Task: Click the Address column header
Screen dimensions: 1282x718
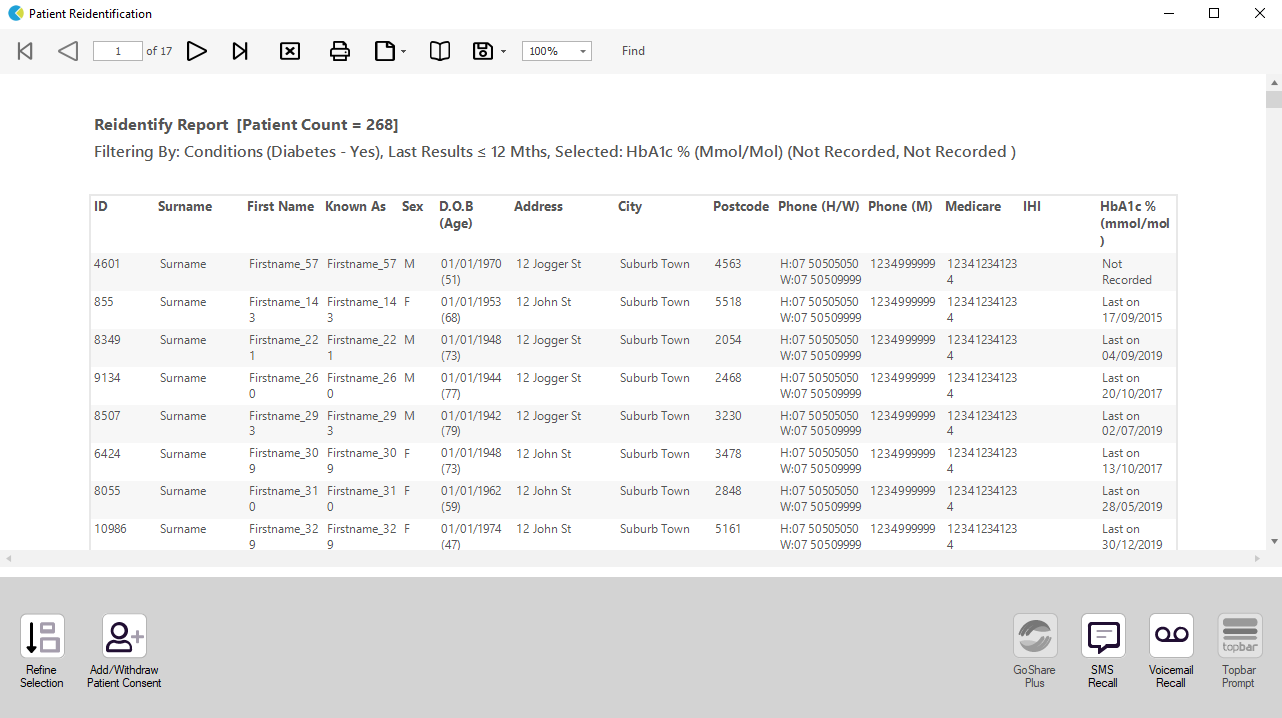Action: click(x=538, y=207)
